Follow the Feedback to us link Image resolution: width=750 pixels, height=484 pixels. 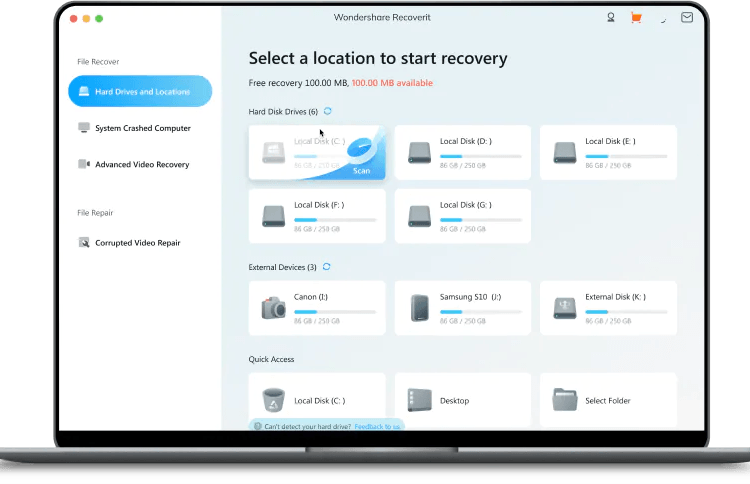(x=377, y=427)
